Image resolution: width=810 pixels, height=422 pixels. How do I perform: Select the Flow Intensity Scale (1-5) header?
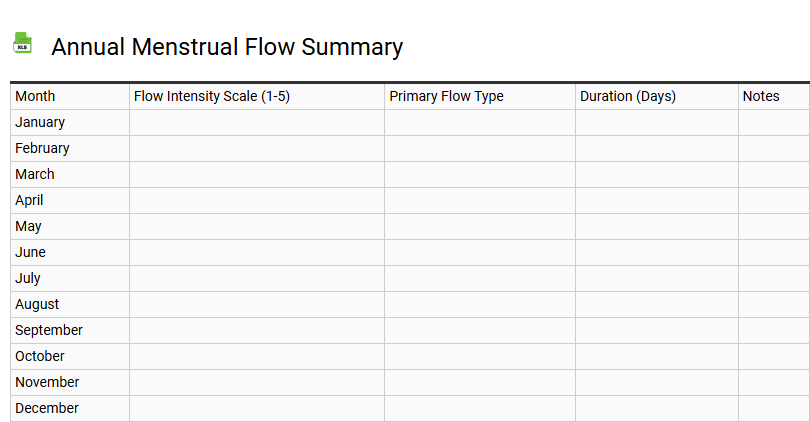point(257,96)
